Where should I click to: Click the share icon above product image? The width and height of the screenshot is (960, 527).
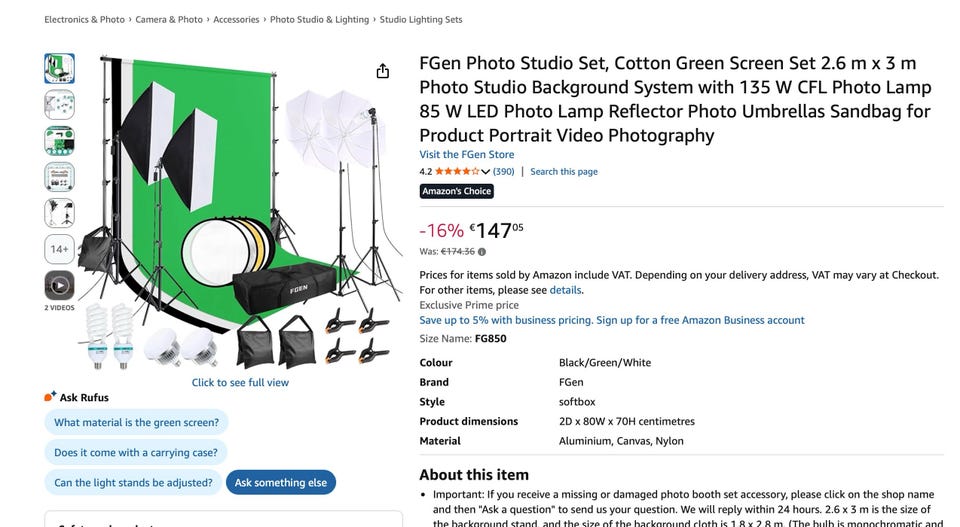click(x=382, y=71)
